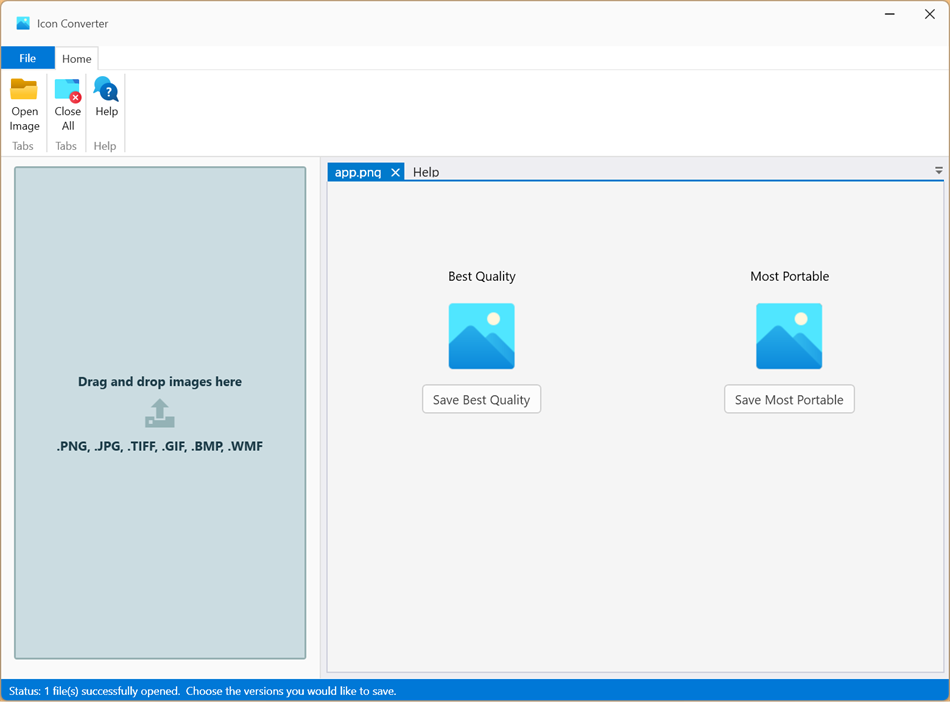
Task: Open the File menu
Action: 27,57
